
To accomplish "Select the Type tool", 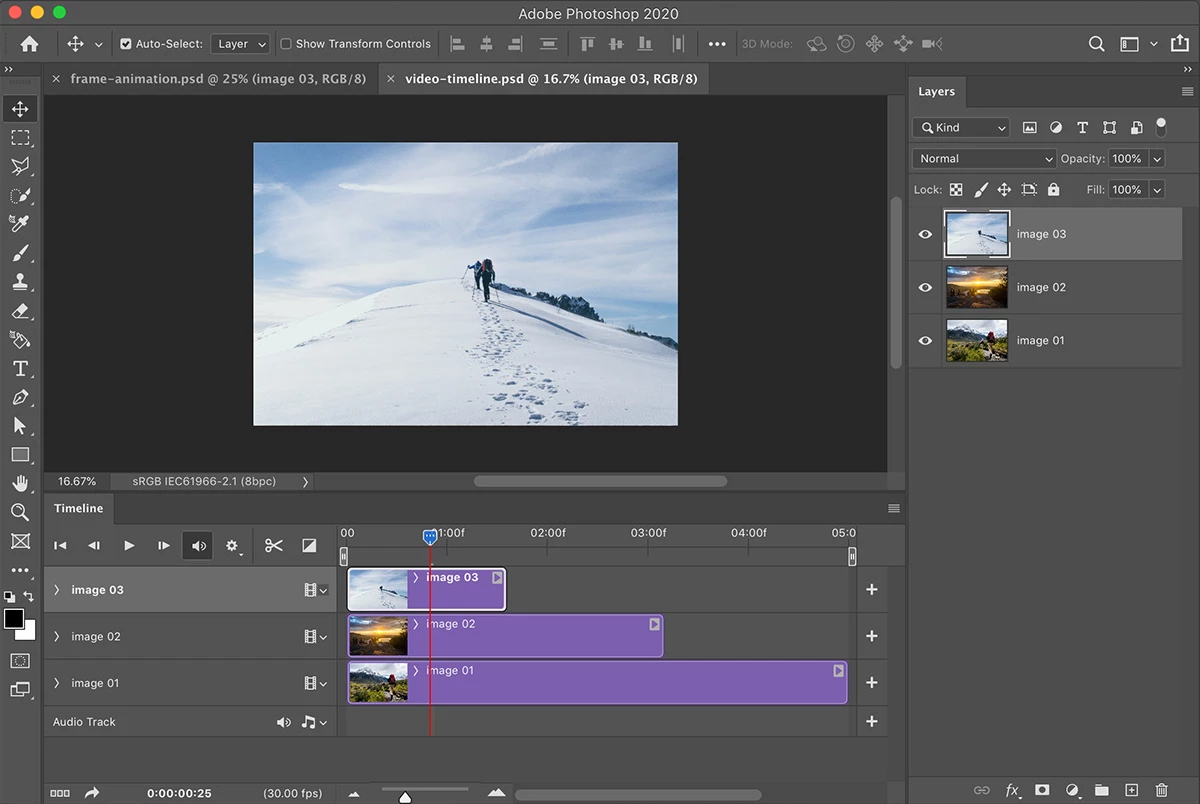I will (20, 369).
